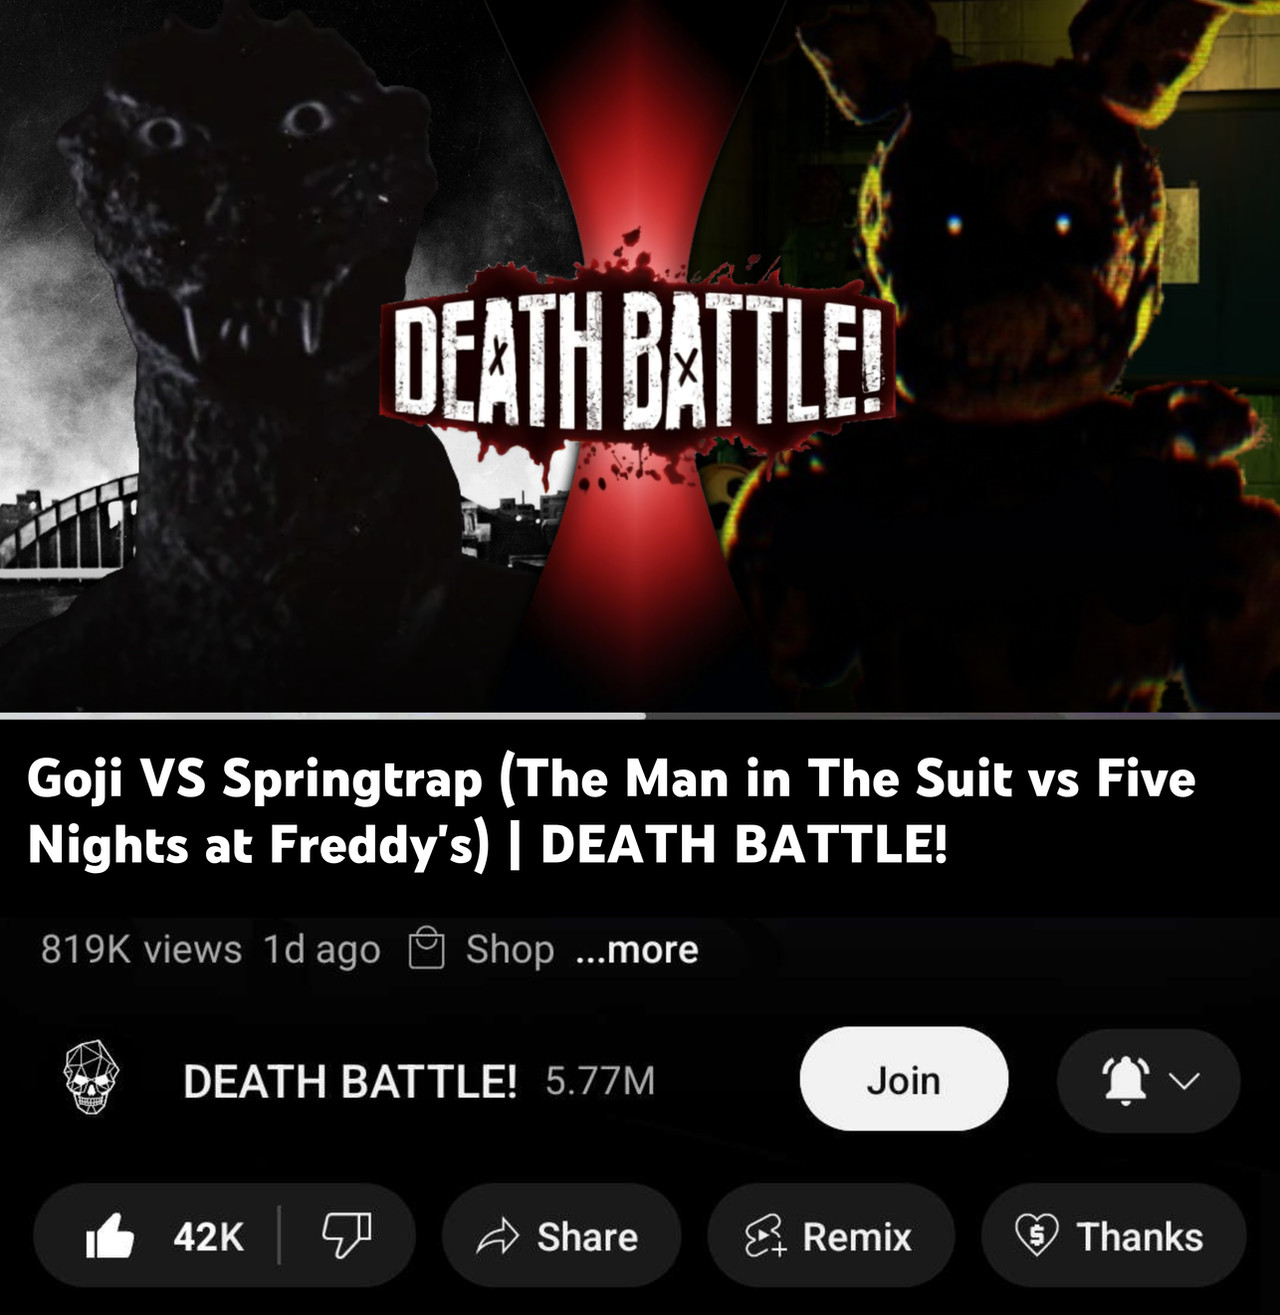Tap the Thanks heart dollar icon
Viewport: 1280px width, 1315px height.
pos(1037,1235)
